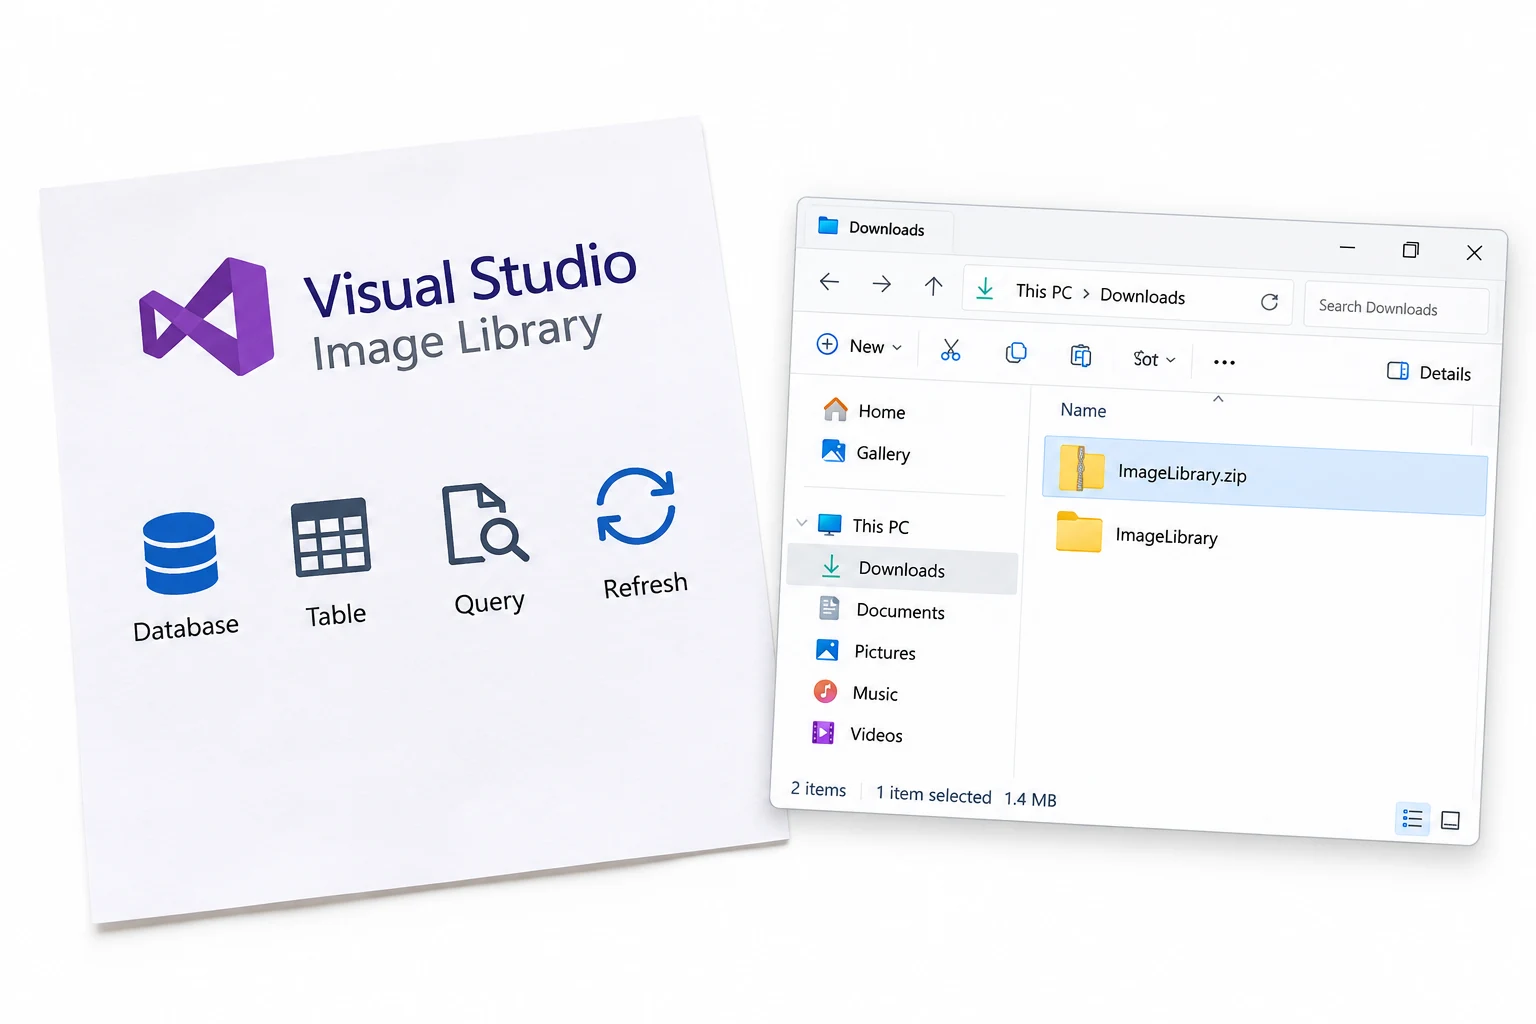Click the Paste clipboard icon

point(1081,355)
